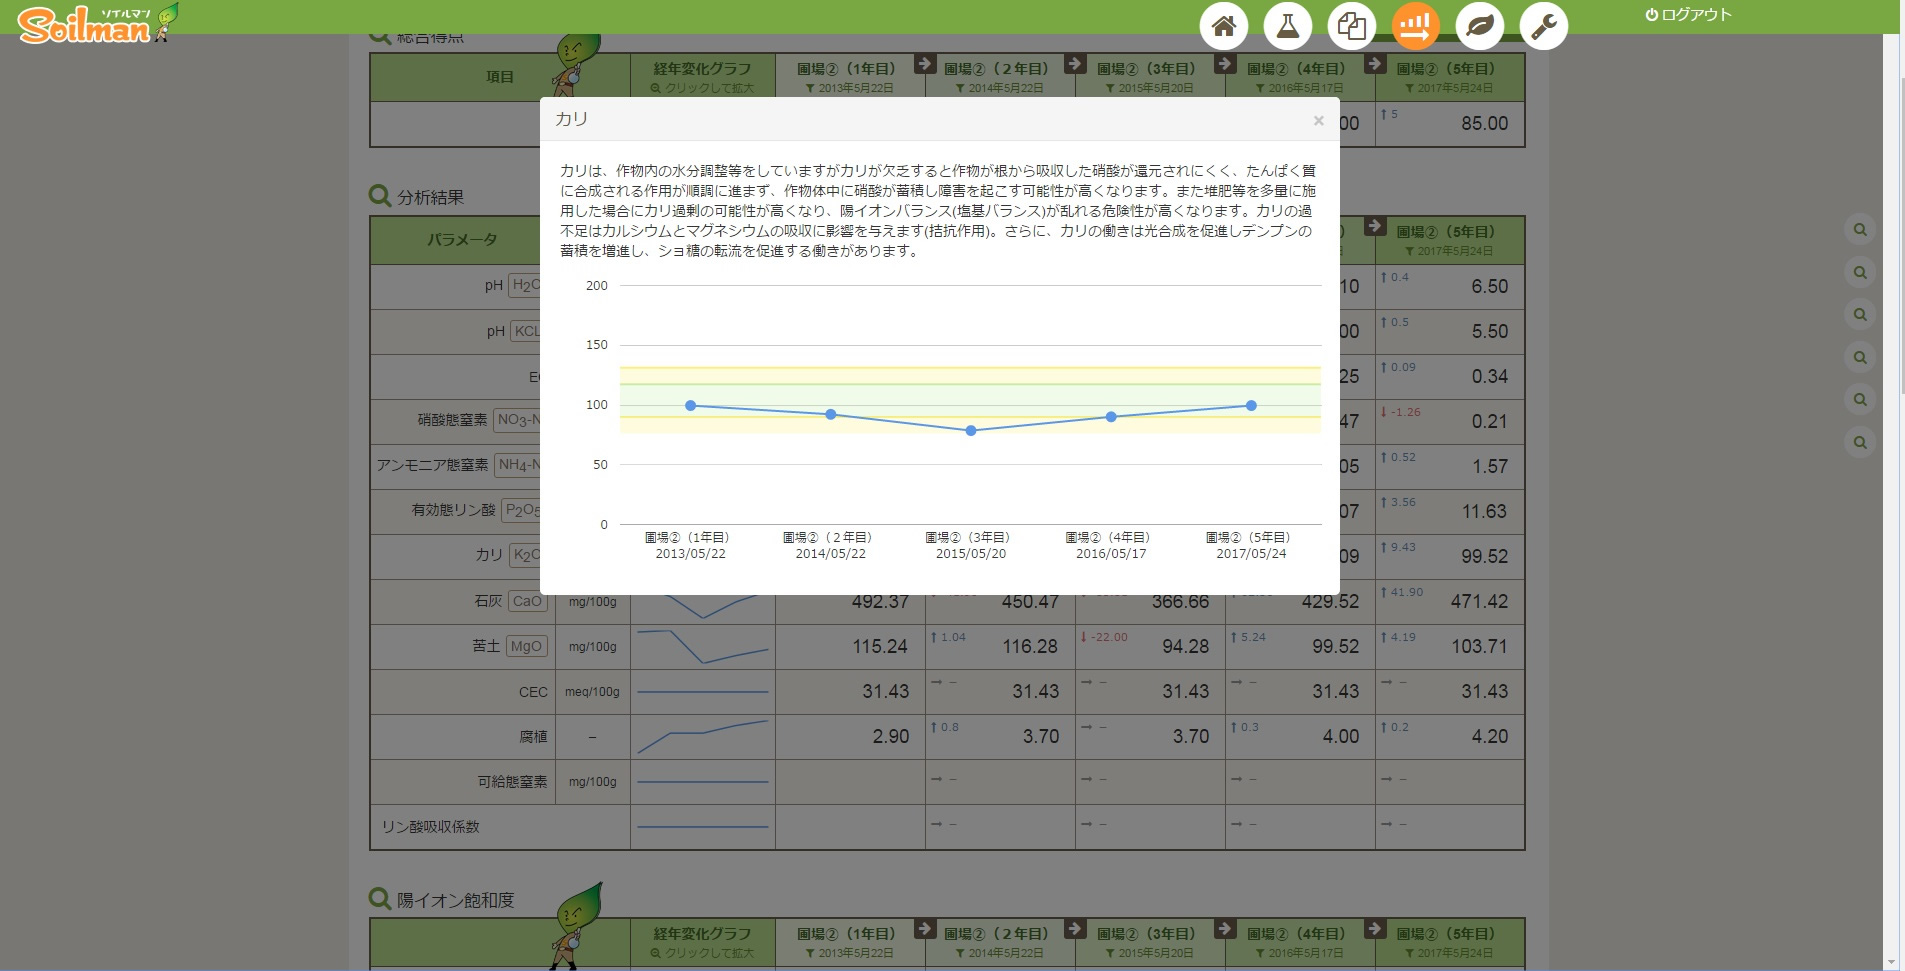
Task: Click the 2015/05/20 data point on chart
Action: coord(971,431)
